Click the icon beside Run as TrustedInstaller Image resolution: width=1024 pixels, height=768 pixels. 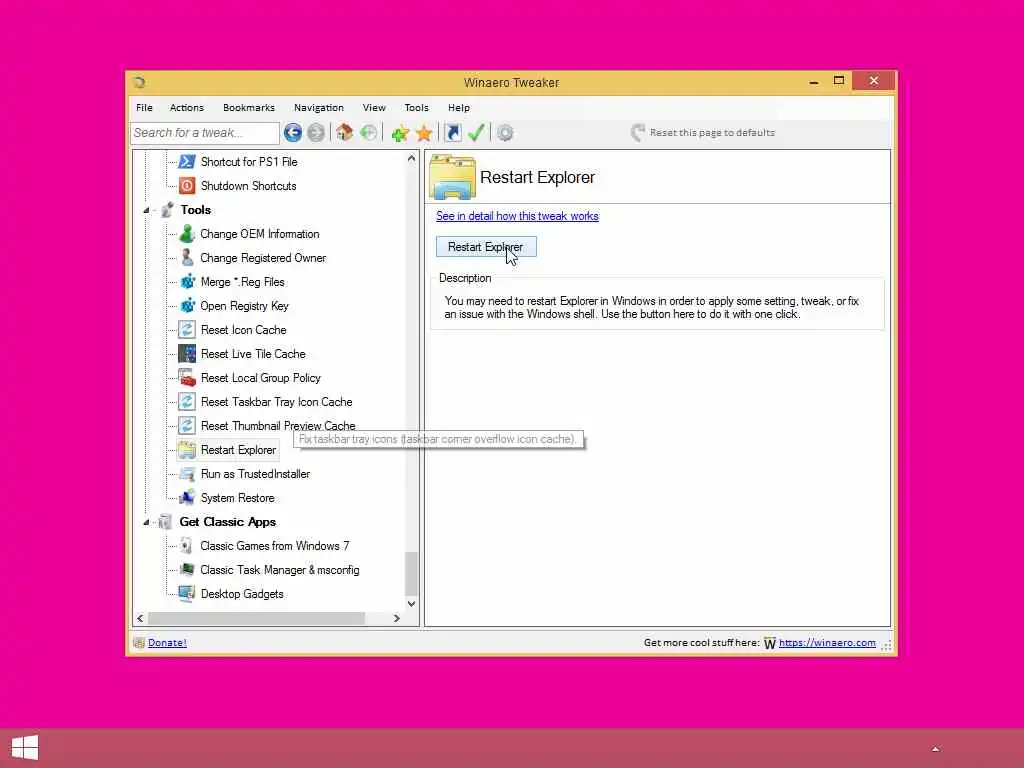click(187, 474)
